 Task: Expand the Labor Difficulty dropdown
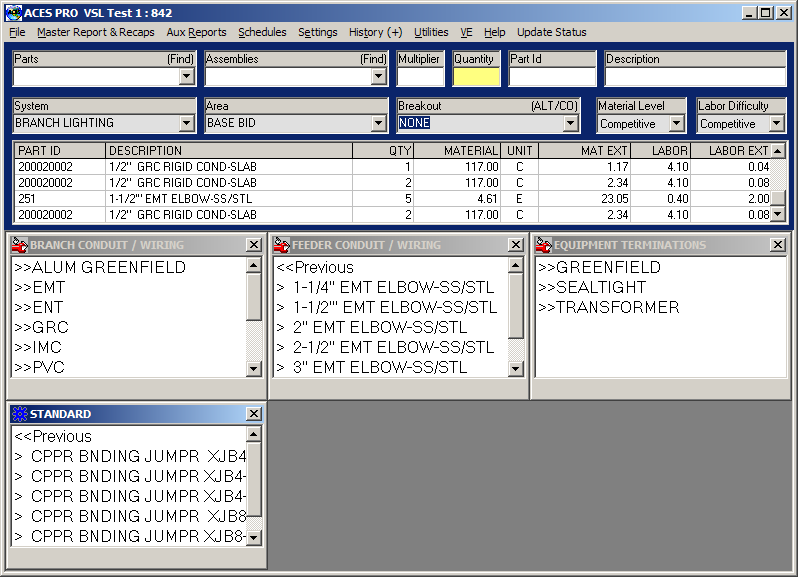pyautogui.click(x=776, y=124)
